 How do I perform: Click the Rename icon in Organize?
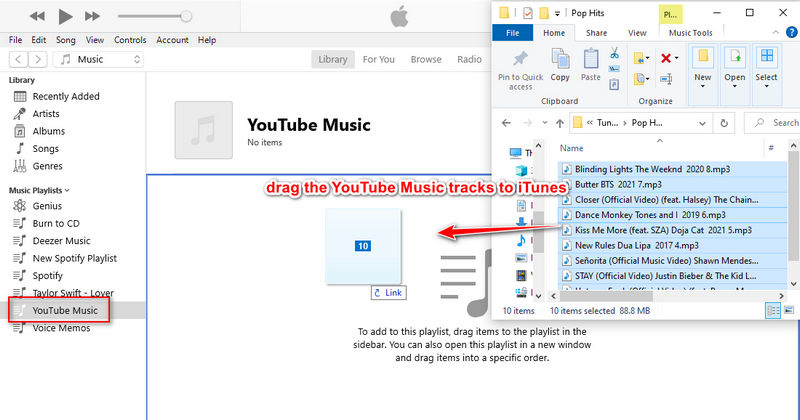click(666, 79)
